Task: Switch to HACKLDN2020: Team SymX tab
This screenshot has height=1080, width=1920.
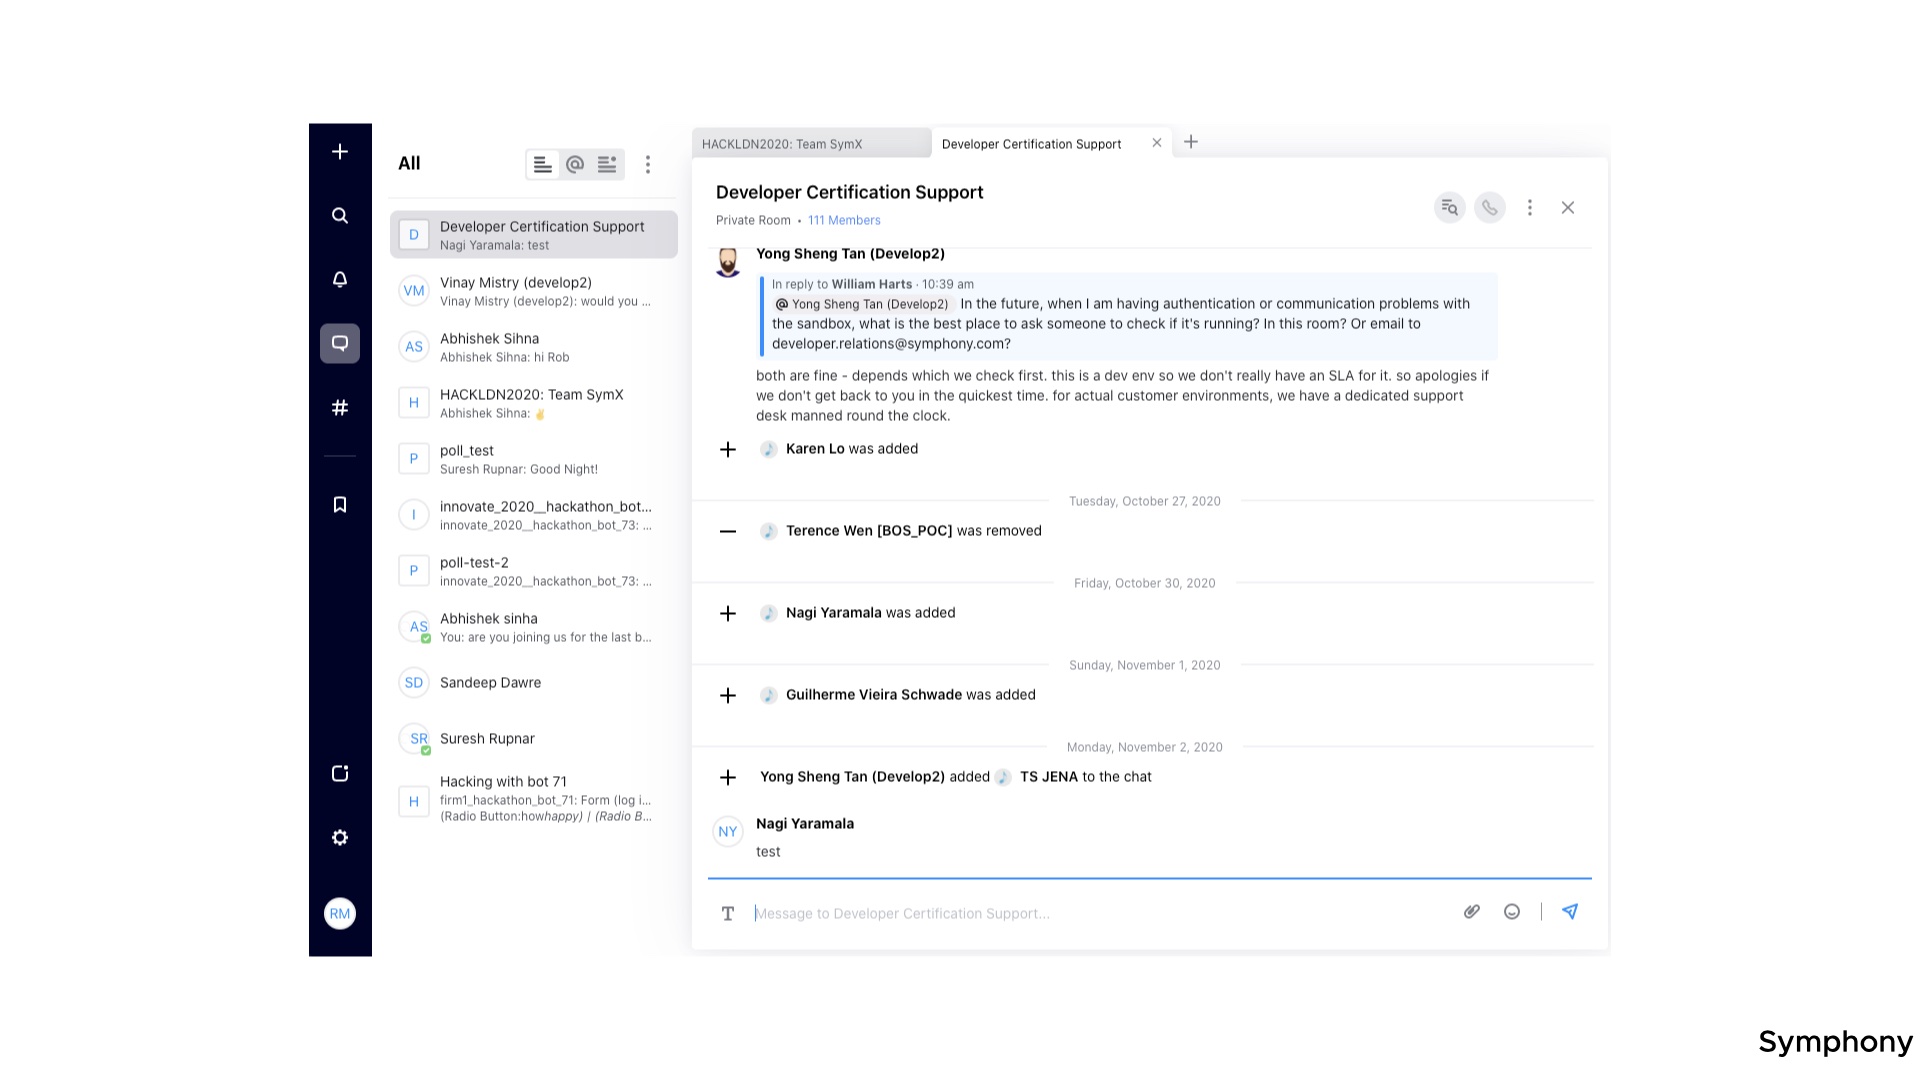Action: [x=811, y=143]
